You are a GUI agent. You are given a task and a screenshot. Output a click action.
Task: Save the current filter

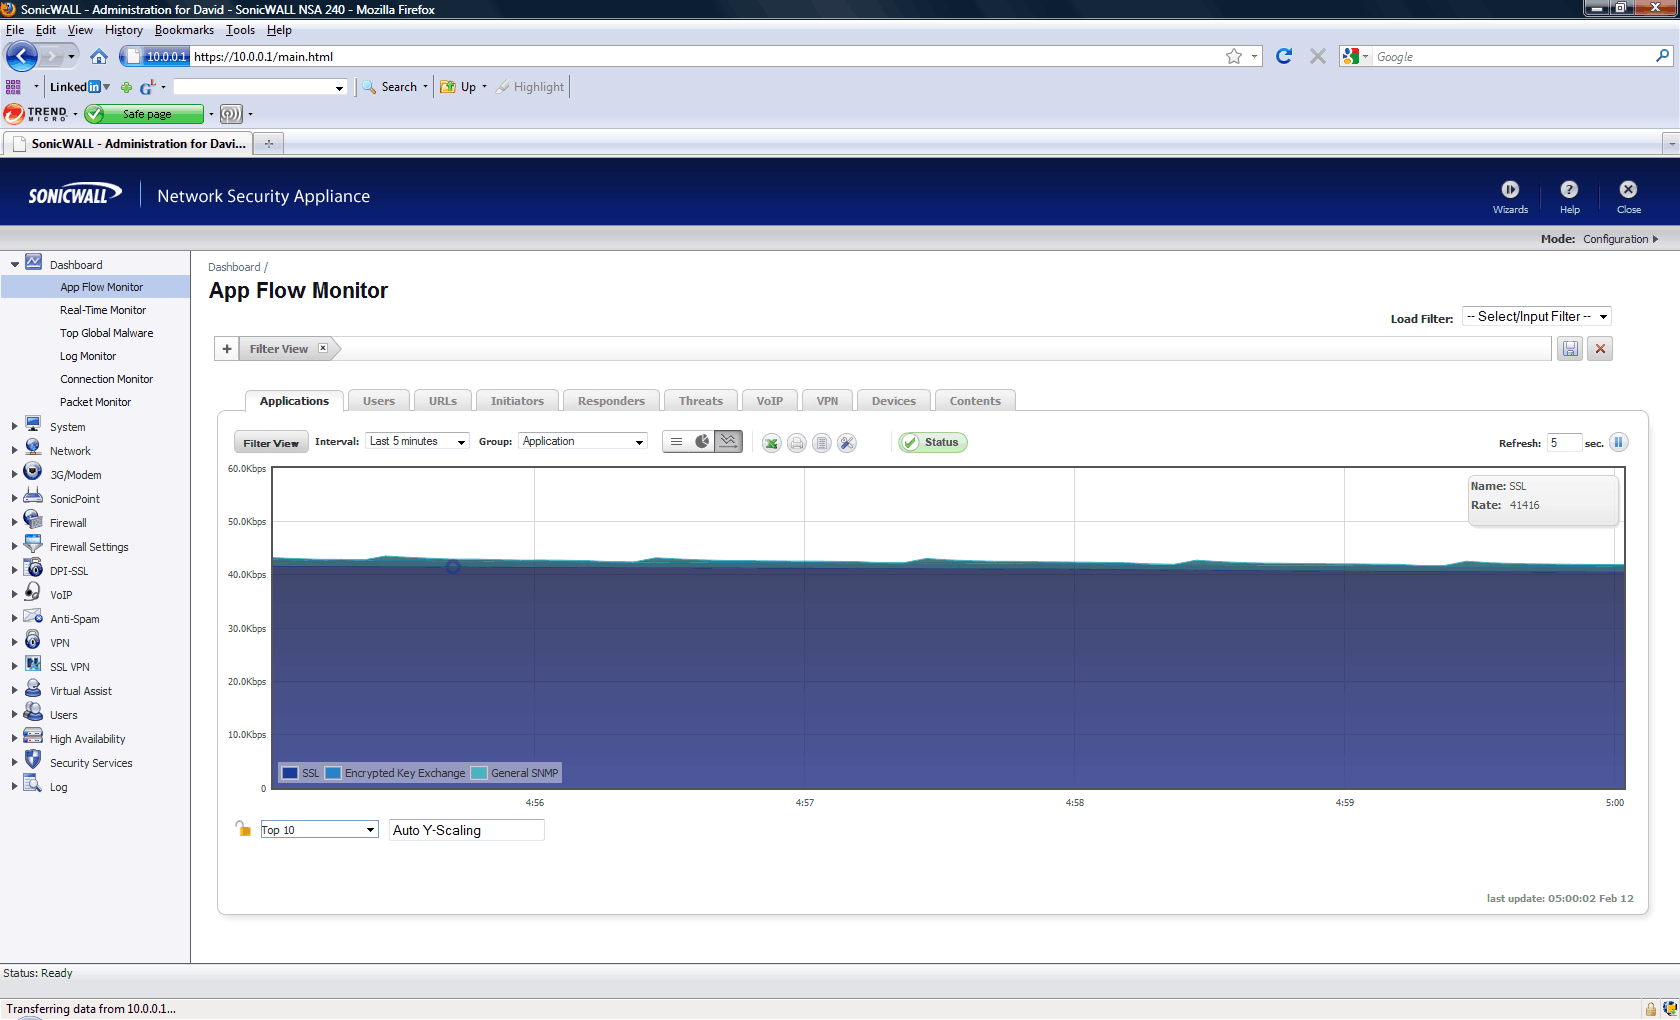tap(1570, 349)
